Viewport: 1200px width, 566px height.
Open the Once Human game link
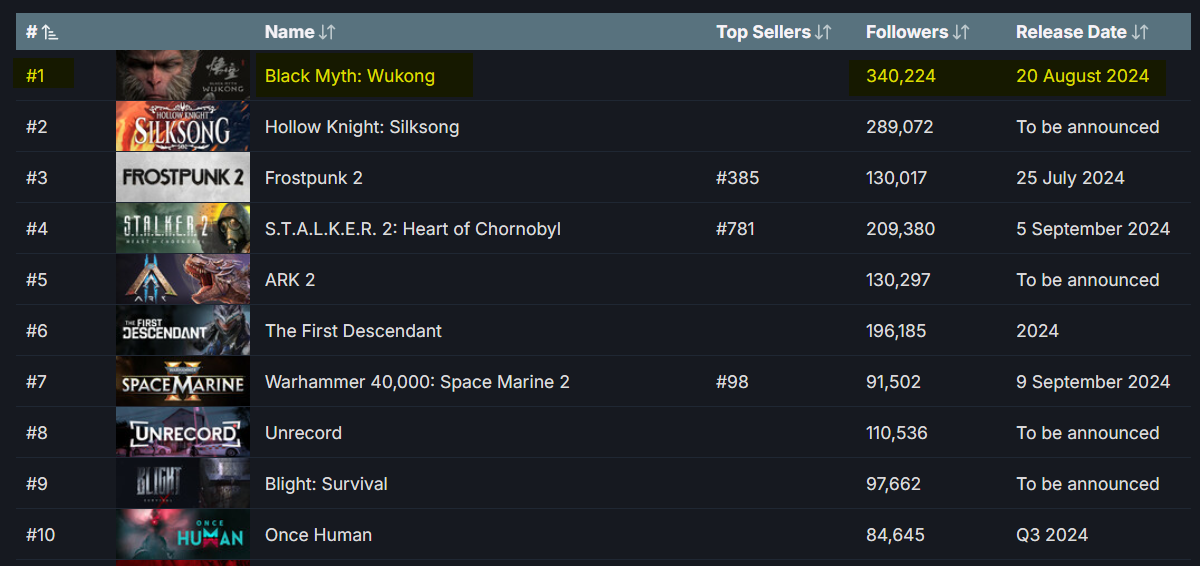318,535
